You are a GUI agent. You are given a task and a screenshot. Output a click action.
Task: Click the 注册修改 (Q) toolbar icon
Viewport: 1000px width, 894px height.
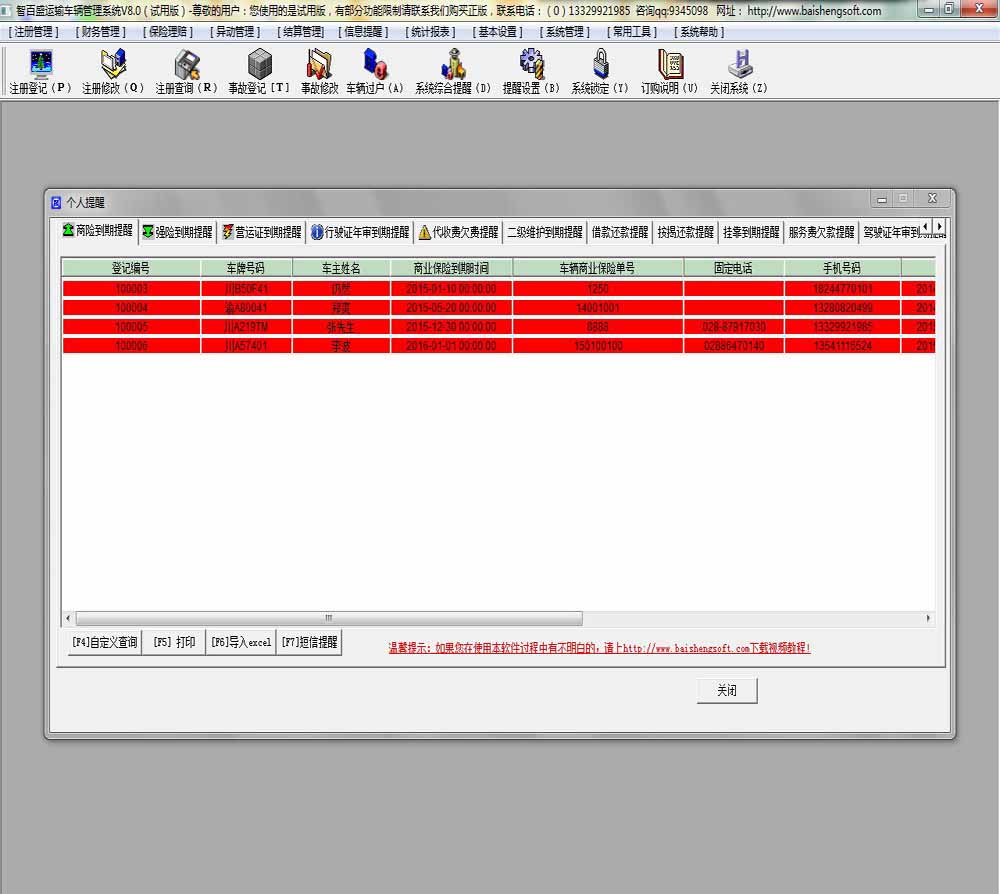[x=113, y=71]
